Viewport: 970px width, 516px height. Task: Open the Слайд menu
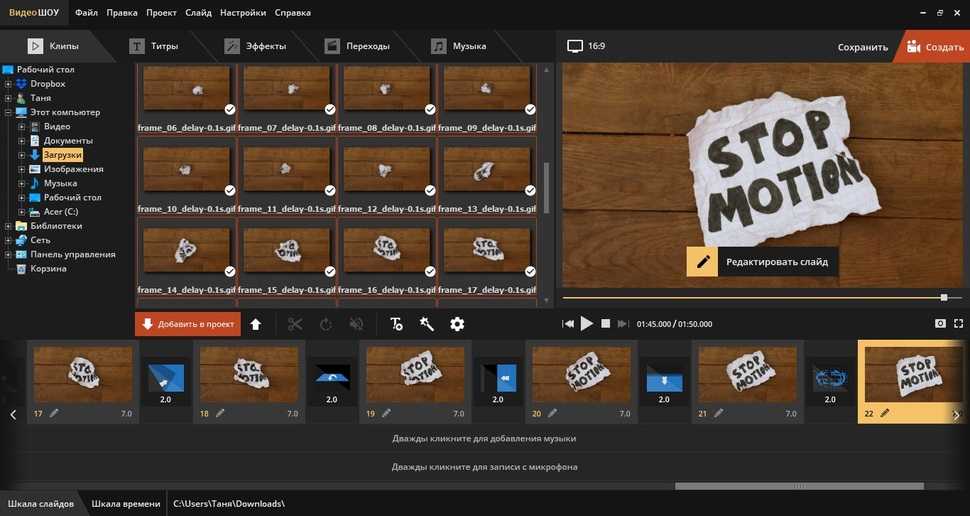click(198, 13)
